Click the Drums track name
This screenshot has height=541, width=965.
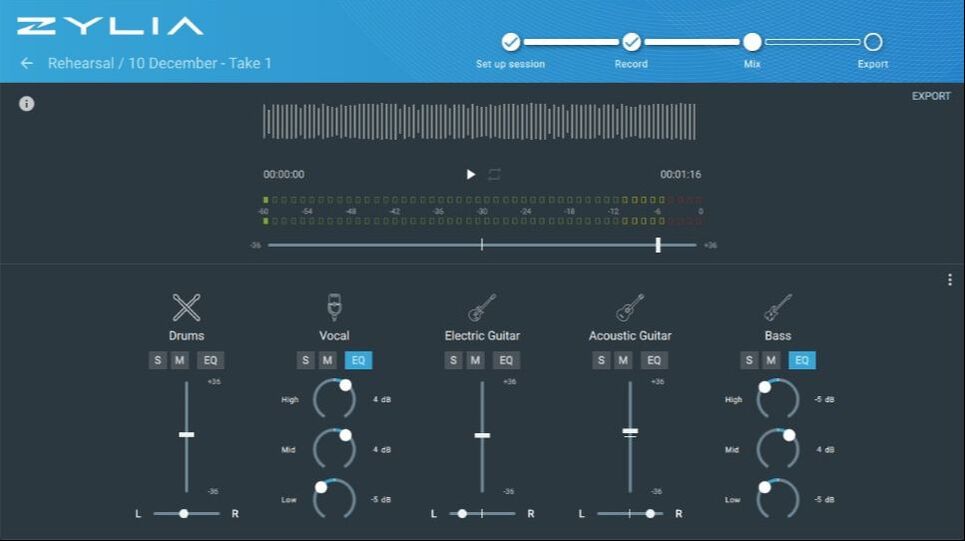point(186,335)
